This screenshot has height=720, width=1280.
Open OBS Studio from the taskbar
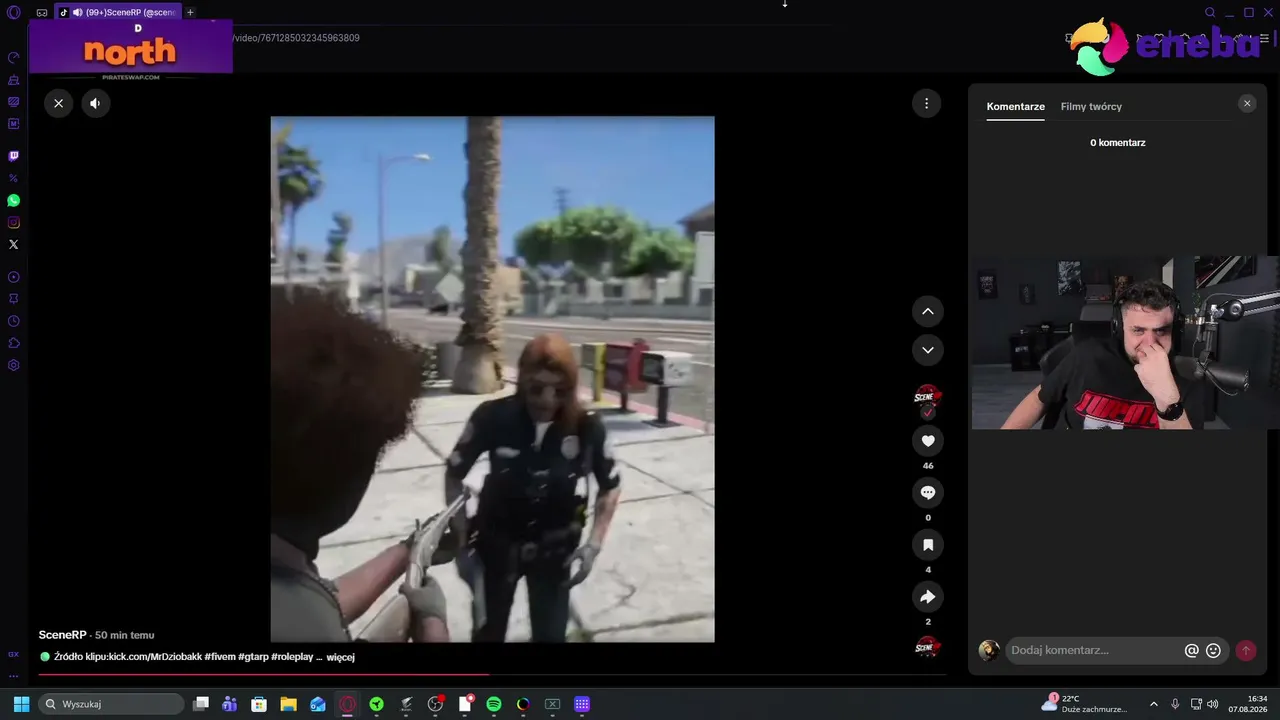[435, 704]
